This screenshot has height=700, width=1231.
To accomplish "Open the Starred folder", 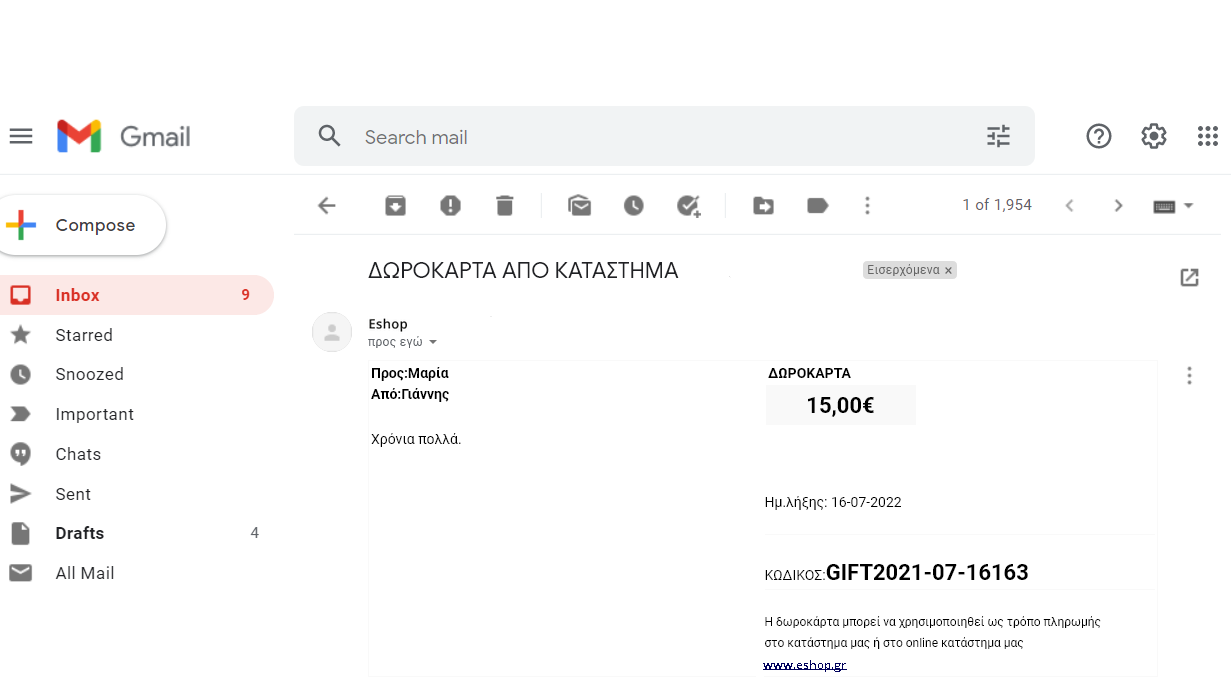I will tap(84, 335).
